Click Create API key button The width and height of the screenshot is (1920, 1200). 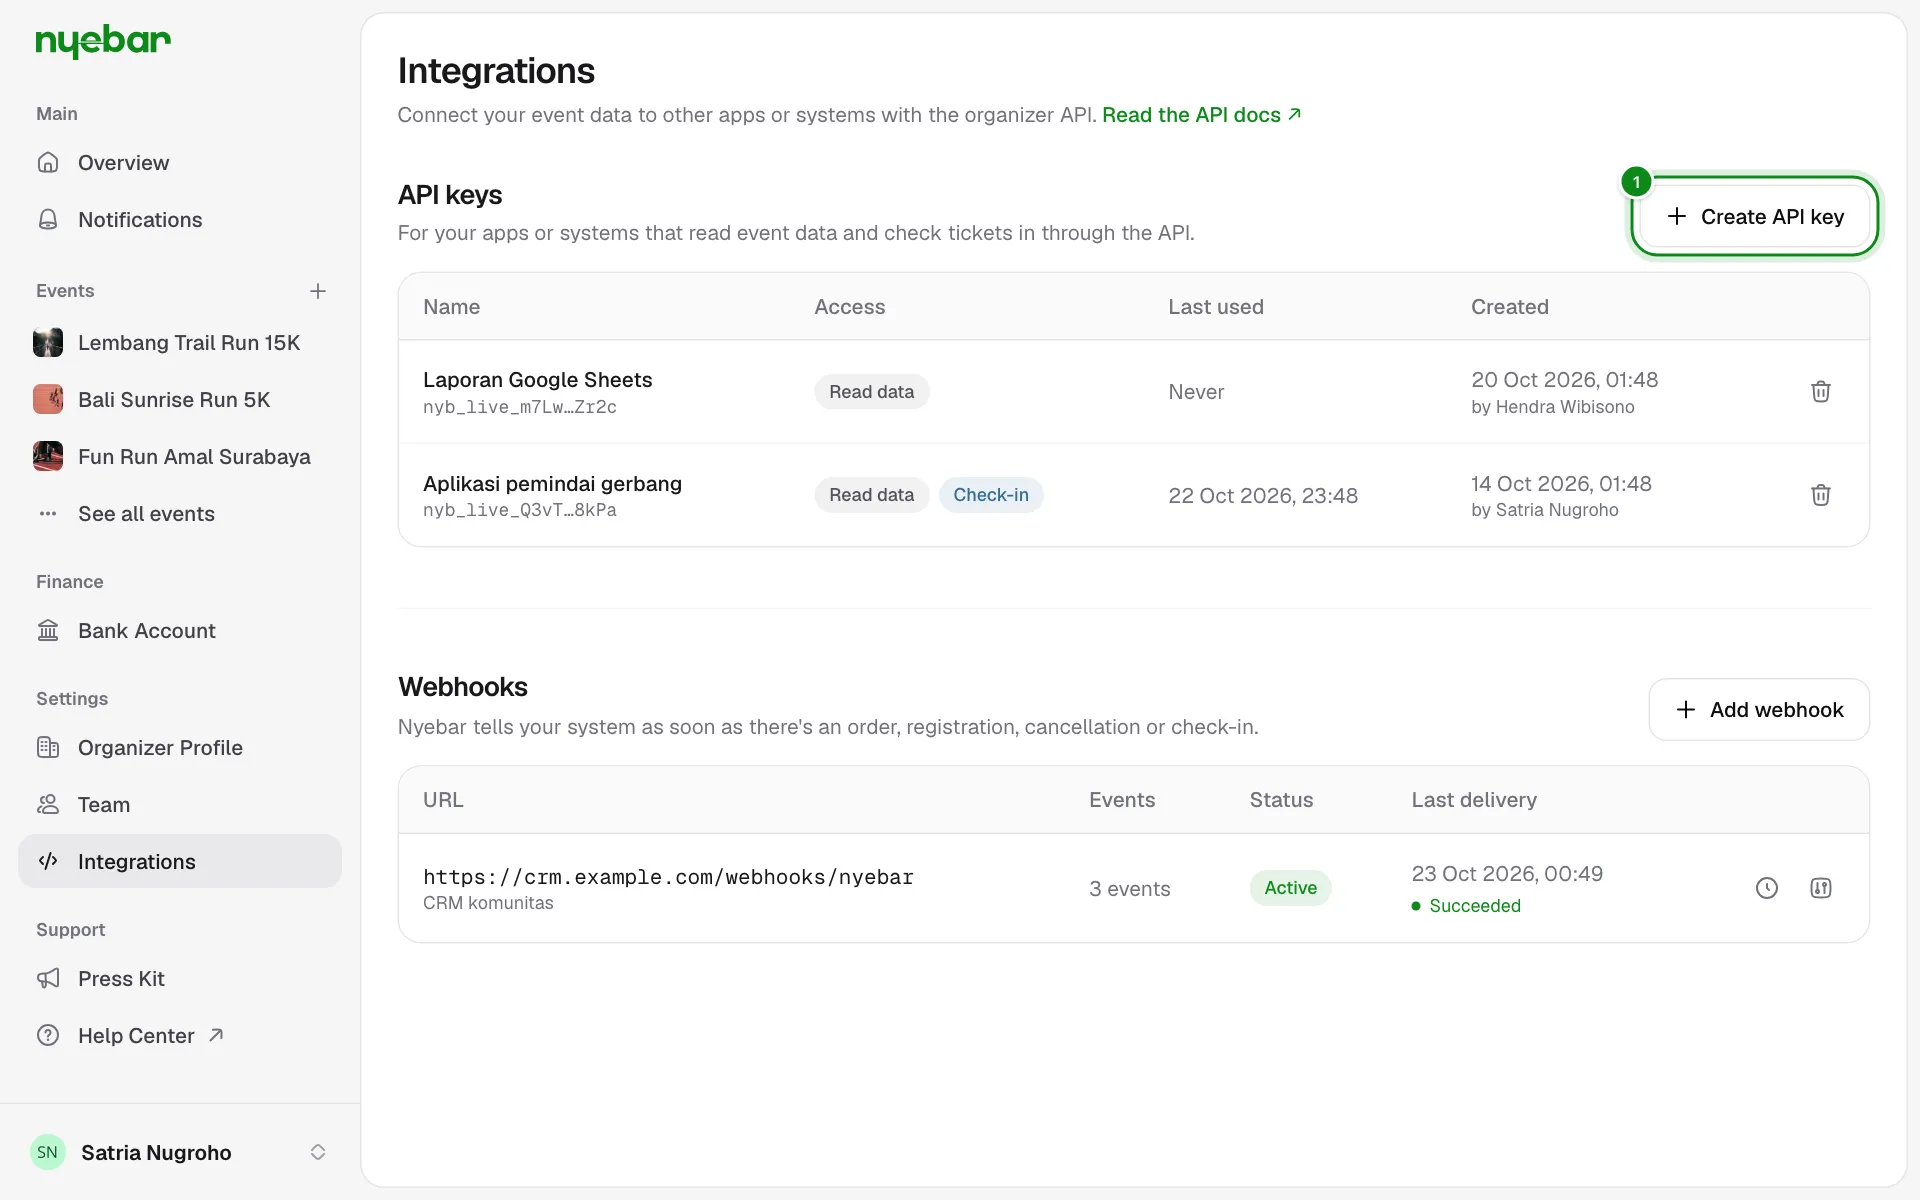point(1755,216)
